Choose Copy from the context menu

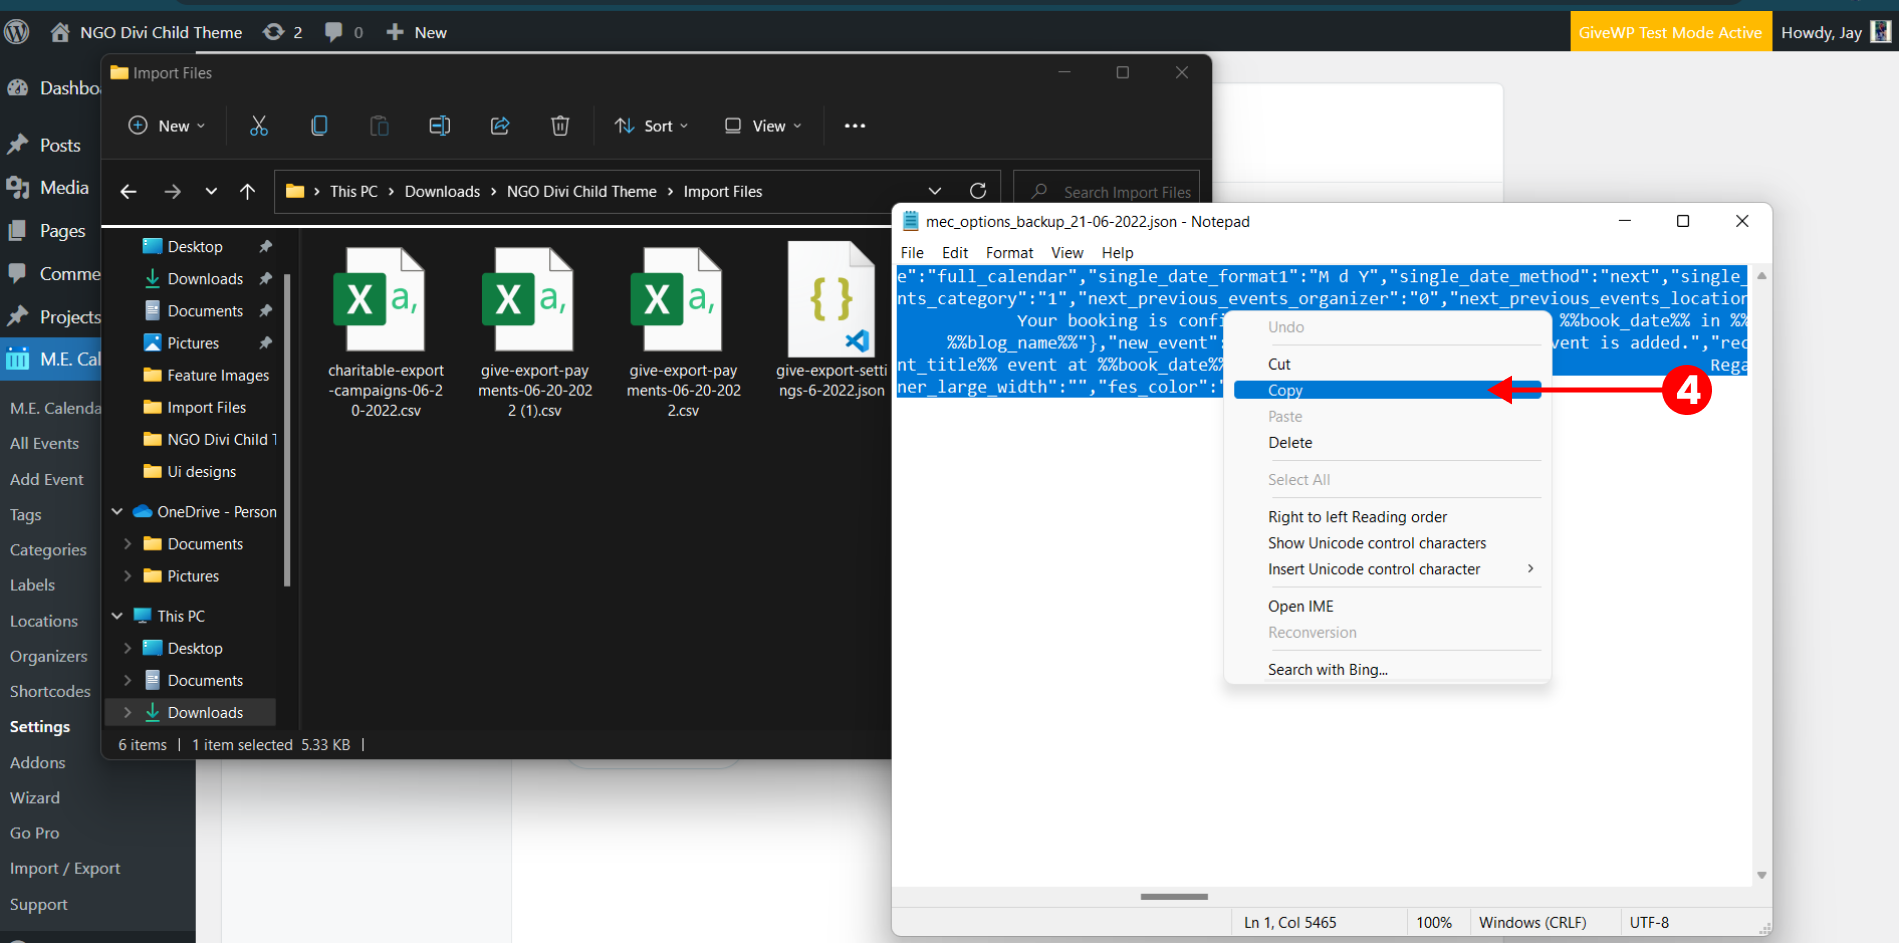[1387, 390]
